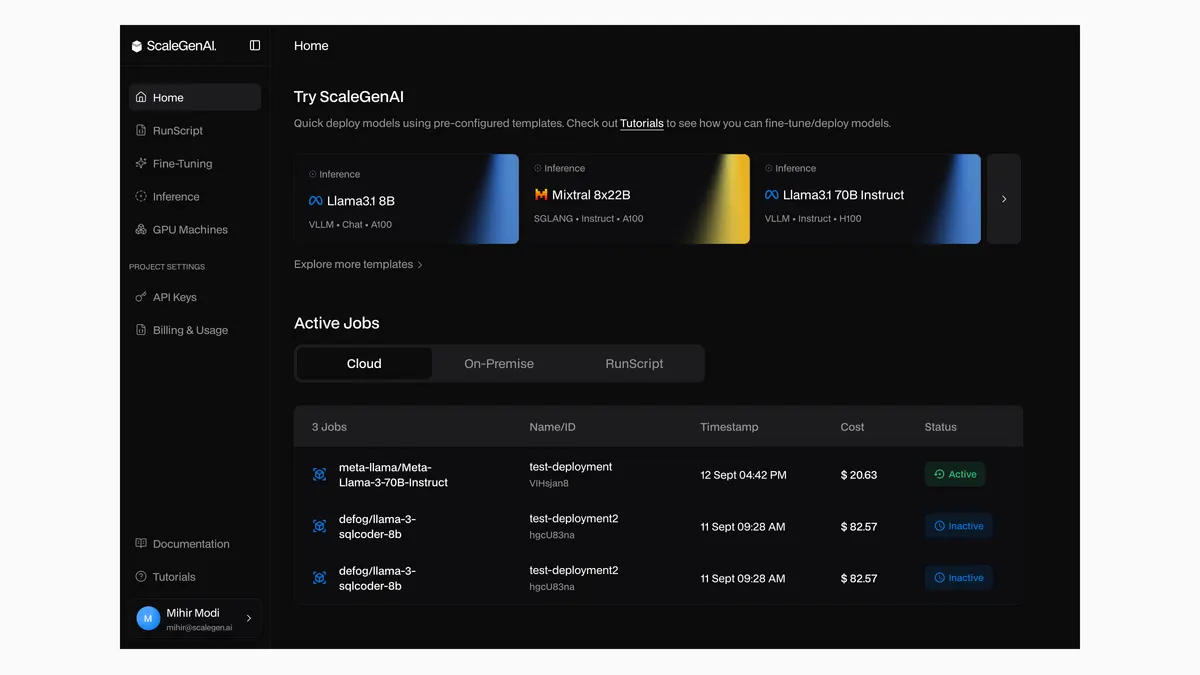Click Inactive badge in last job row

(x=958, y=578)
